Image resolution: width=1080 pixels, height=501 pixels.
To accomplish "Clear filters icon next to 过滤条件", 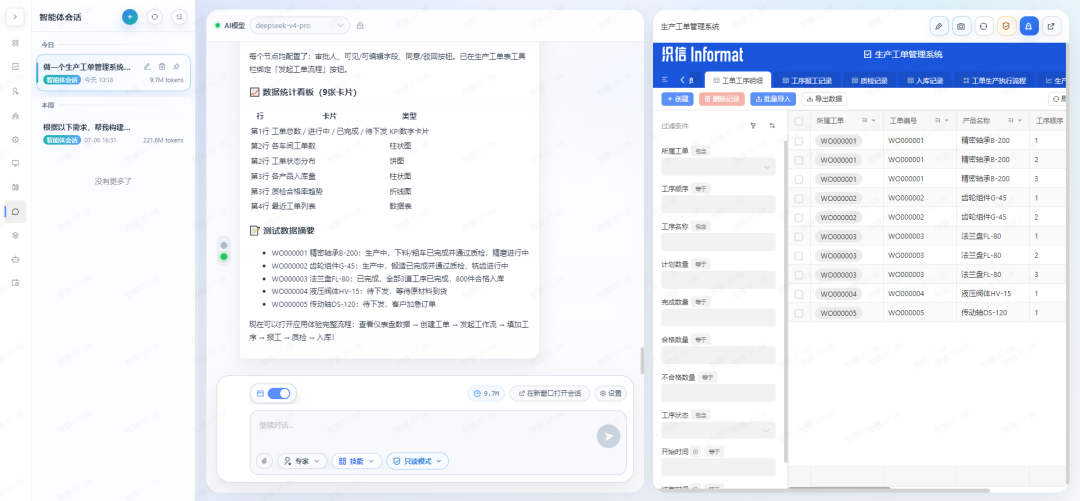I will point(754,126).
